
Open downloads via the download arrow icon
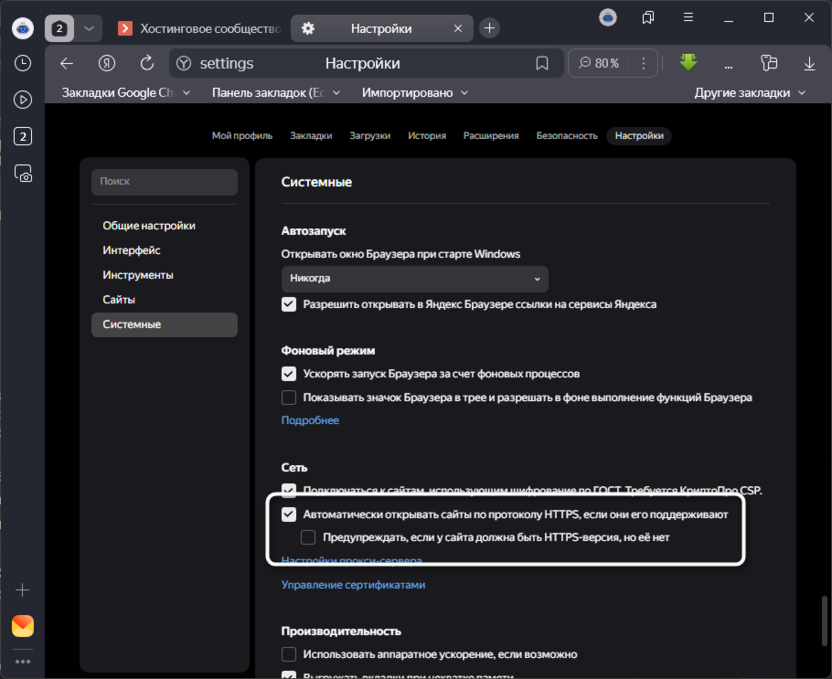(808, 63)
